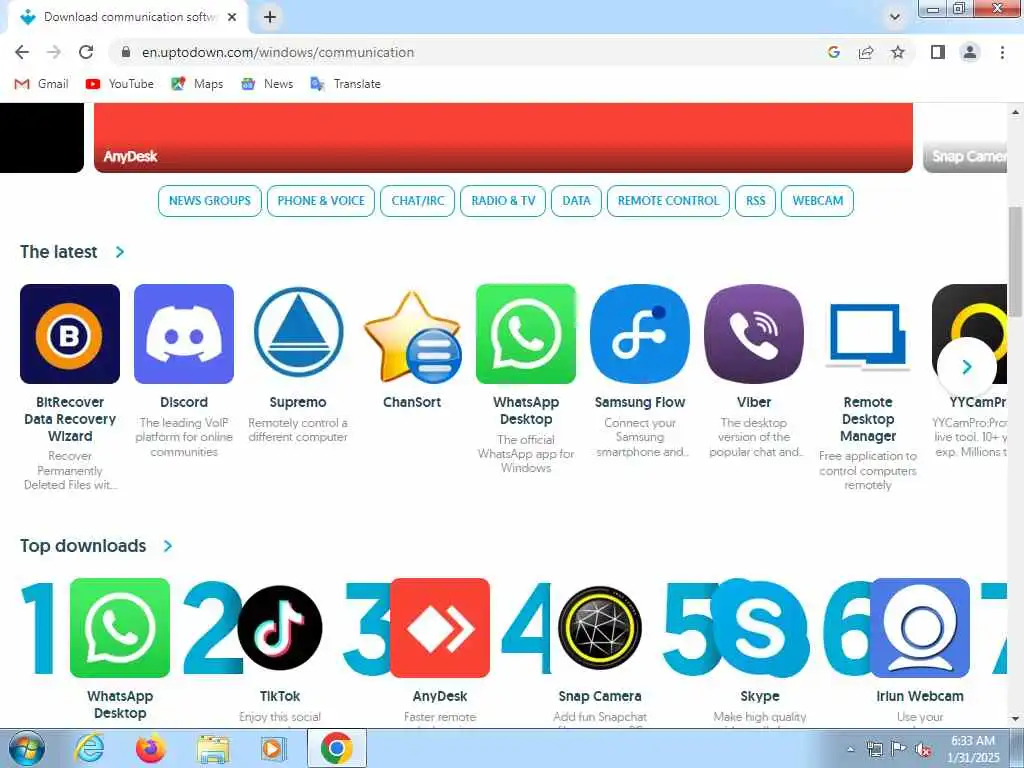Click the Samsung Flow title text
The width and height of the screenshot is (1024, 768).
point(640,402)
